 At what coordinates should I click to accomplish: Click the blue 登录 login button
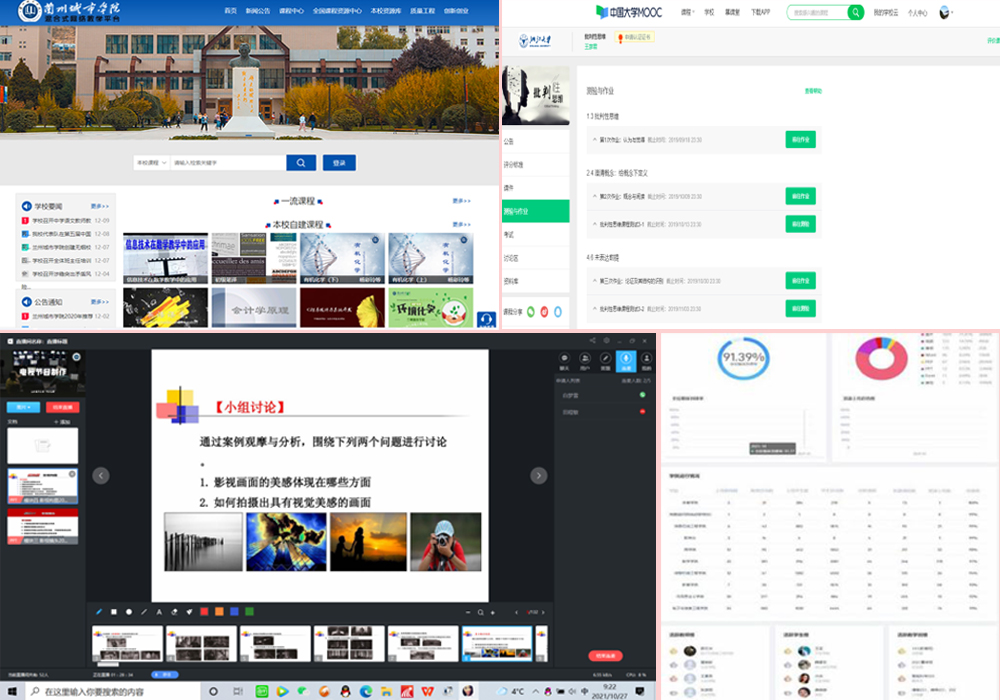339,163
